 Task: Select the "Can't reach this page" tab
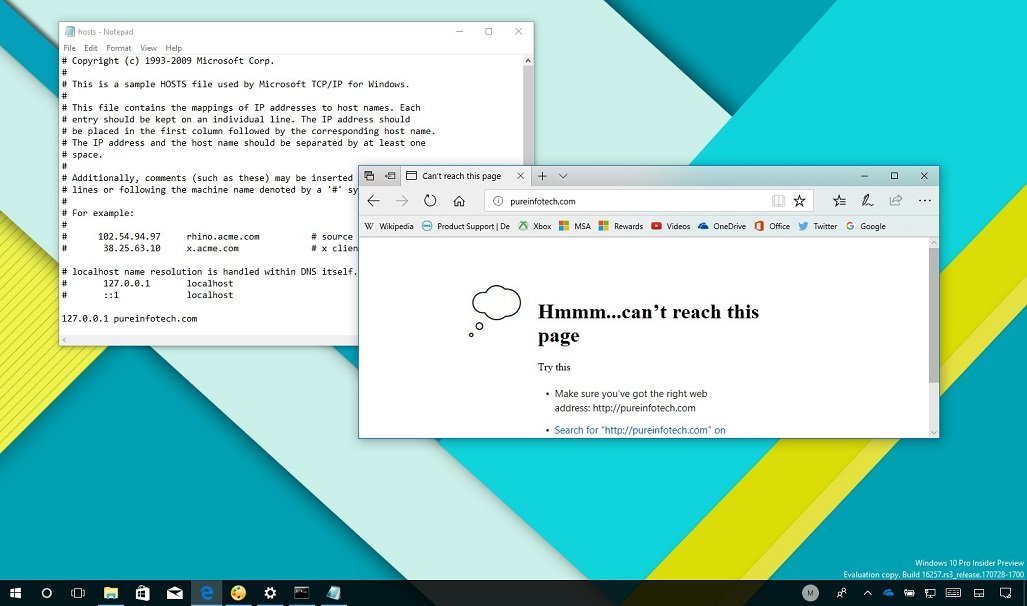(x=460, y=176)
